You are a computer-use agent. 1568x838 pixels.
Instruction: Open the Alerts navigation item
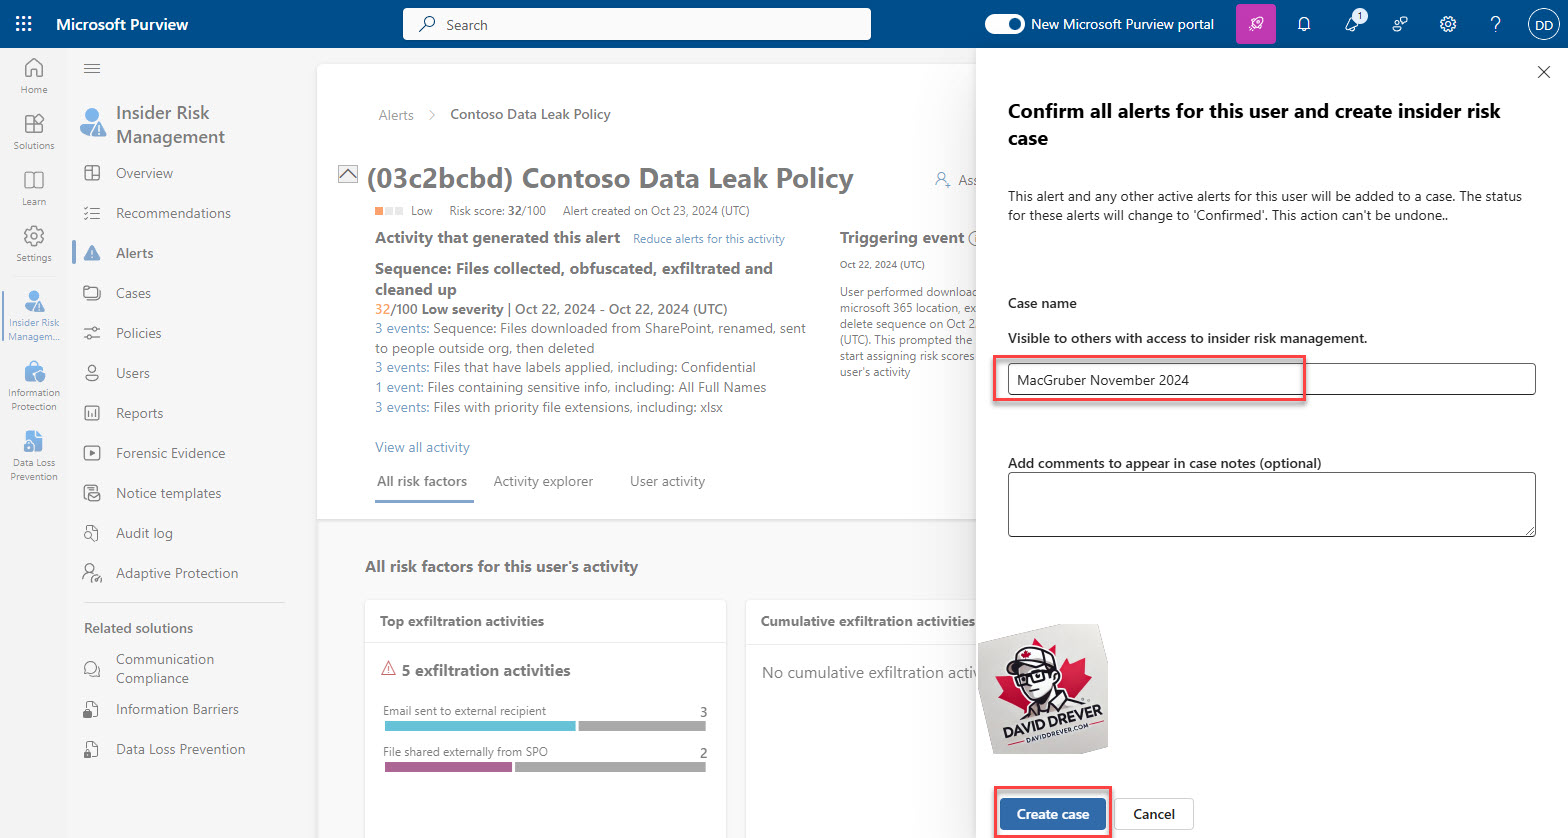134,253
